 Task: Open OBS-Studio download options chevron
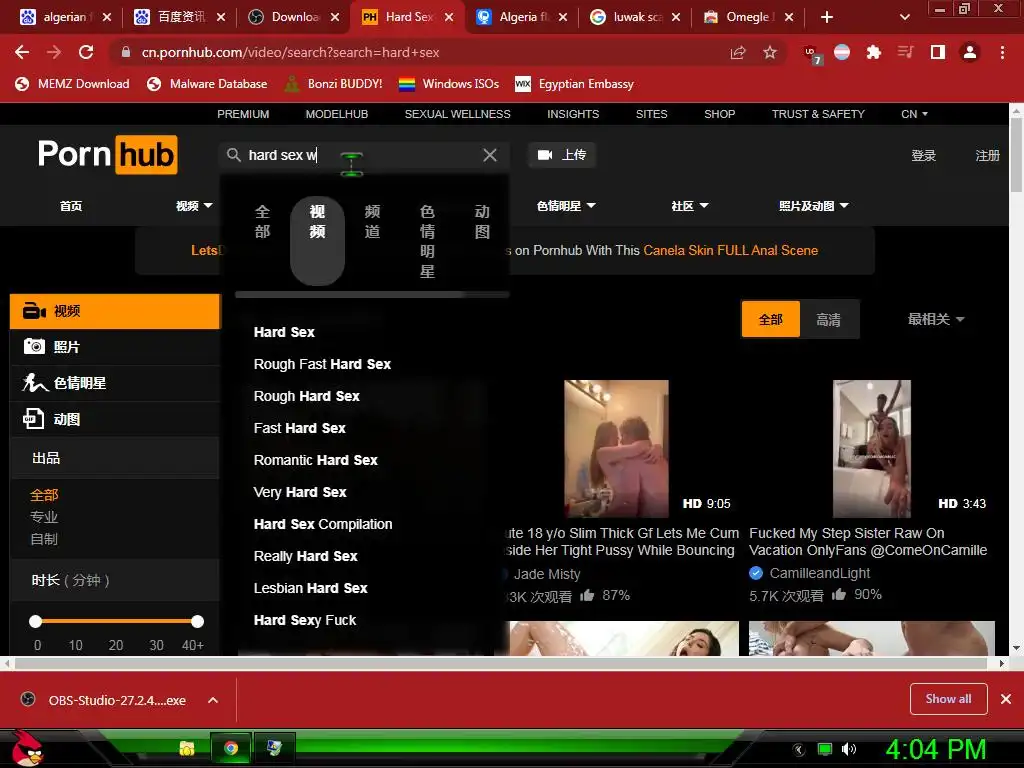point(213,700)
